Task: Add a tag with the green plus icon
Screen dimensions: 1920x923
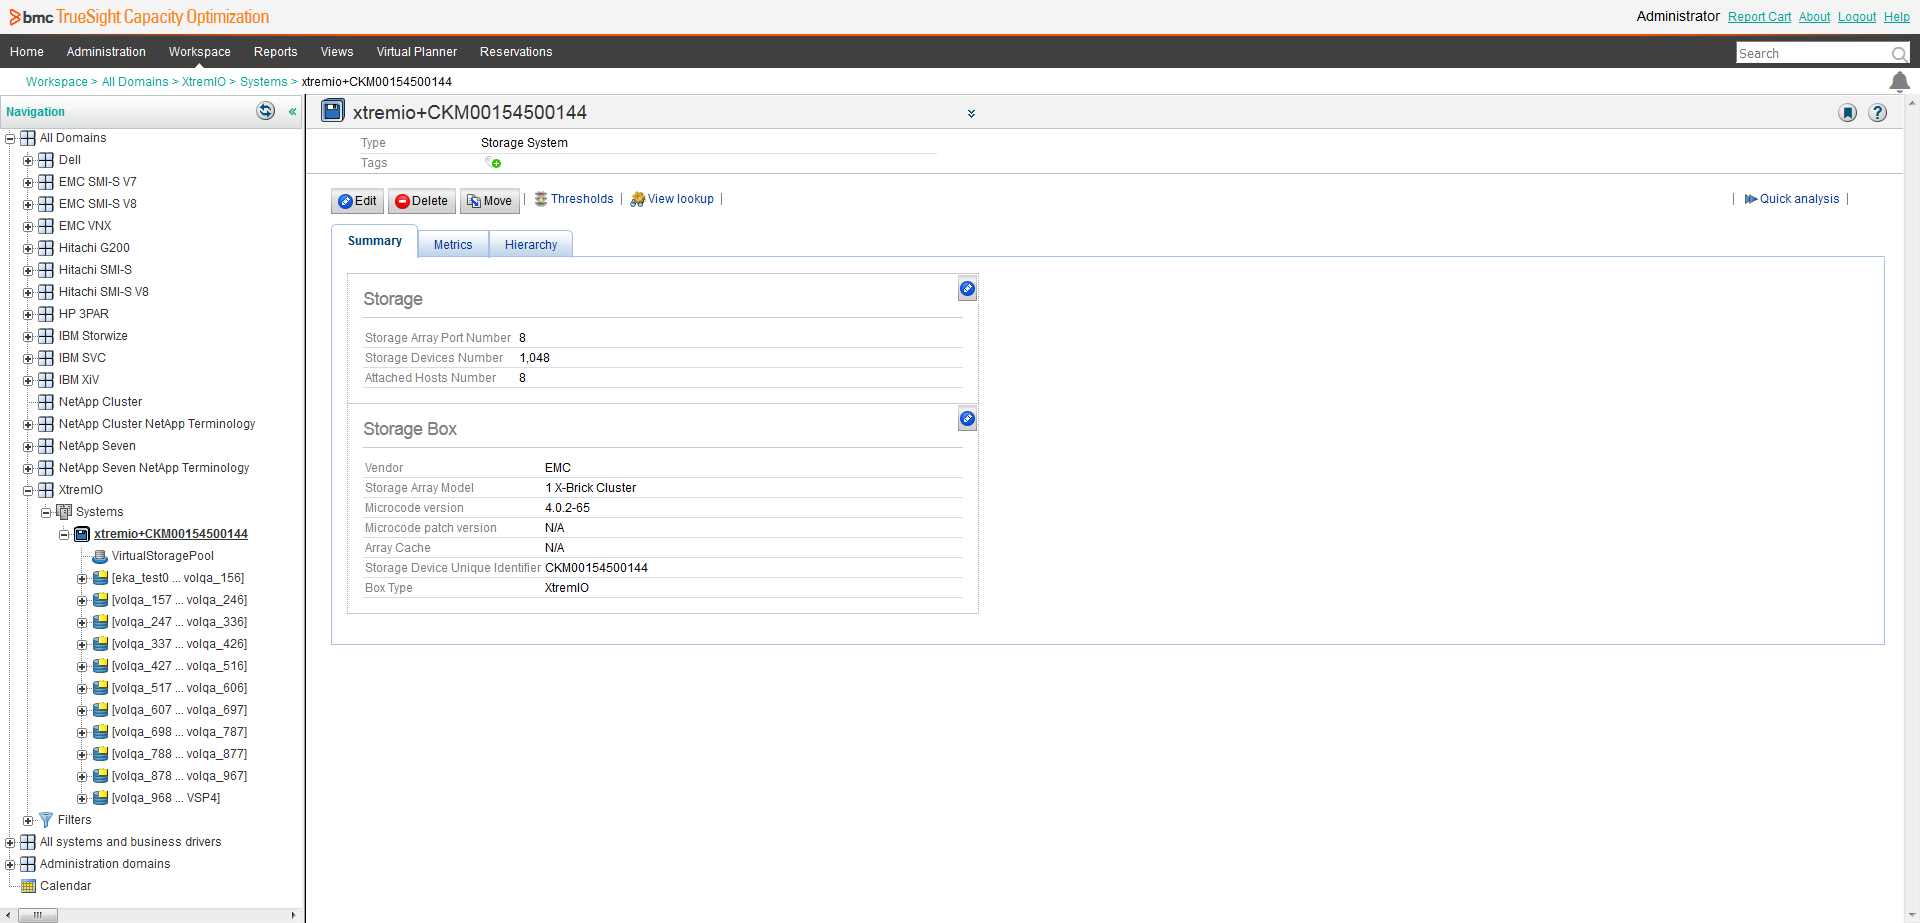Action: (493, 162)
